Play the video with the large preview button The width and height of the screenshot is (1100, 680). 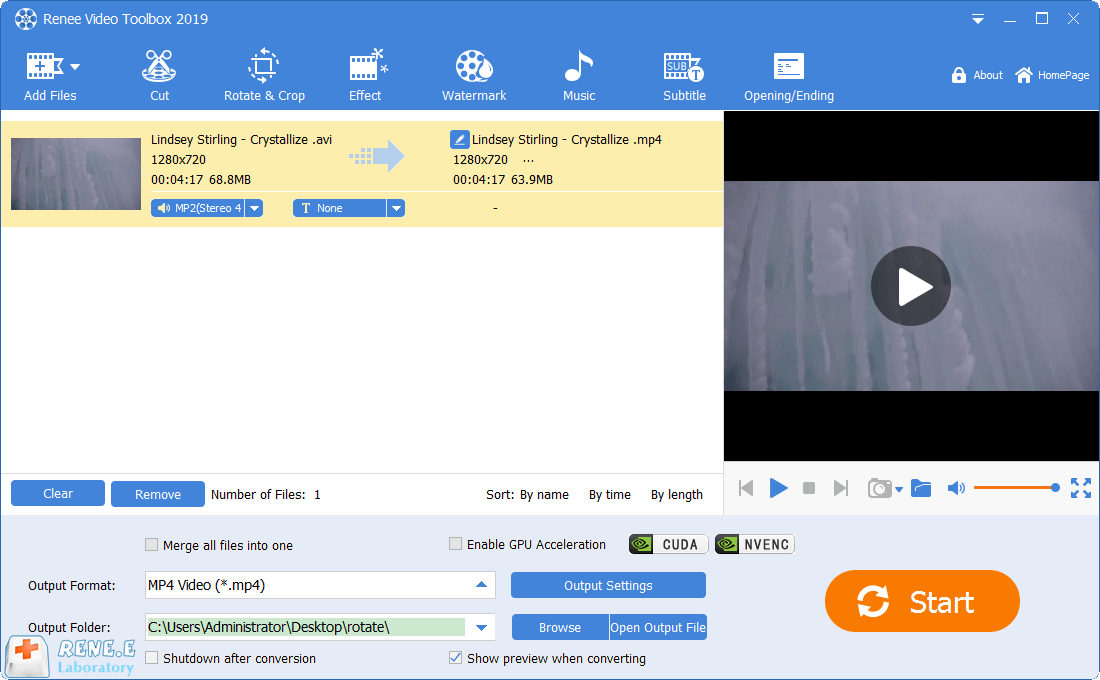click(911, 286)
